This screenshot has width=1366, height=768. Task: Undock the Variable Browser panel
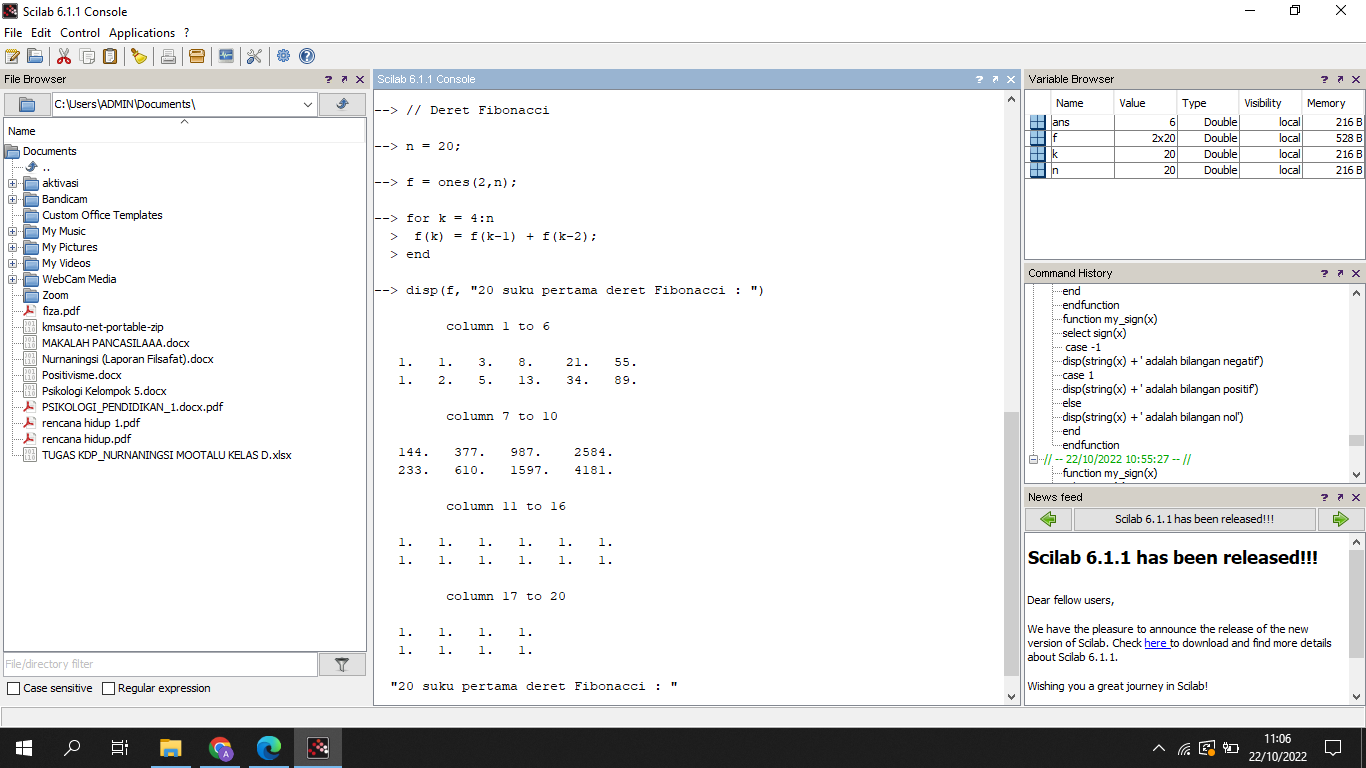(x=1340, y=79)
